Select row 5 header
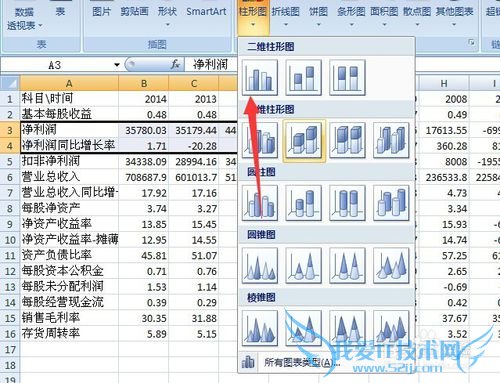The height and width of the screenshot is (383, 500). point(10,161)
